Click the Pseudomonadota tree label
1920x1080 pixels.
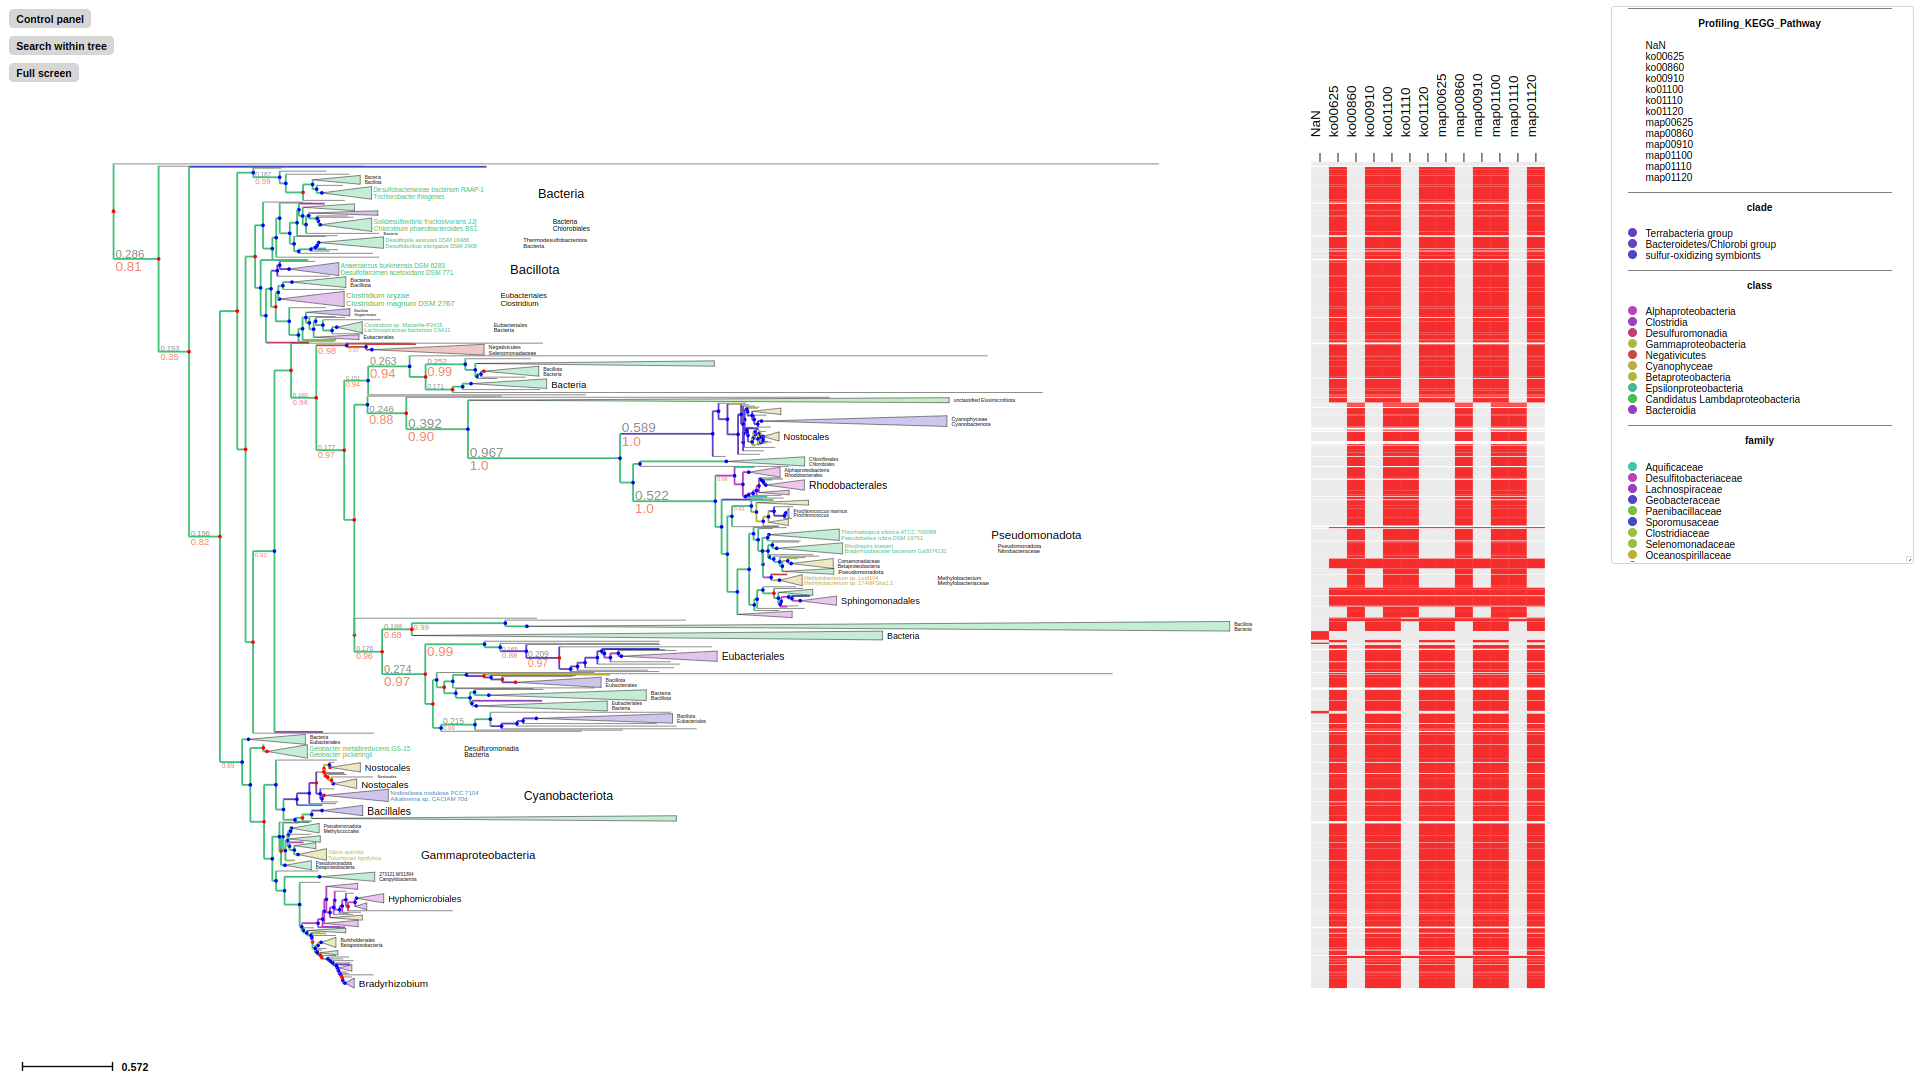click(x=1036, y=535)
